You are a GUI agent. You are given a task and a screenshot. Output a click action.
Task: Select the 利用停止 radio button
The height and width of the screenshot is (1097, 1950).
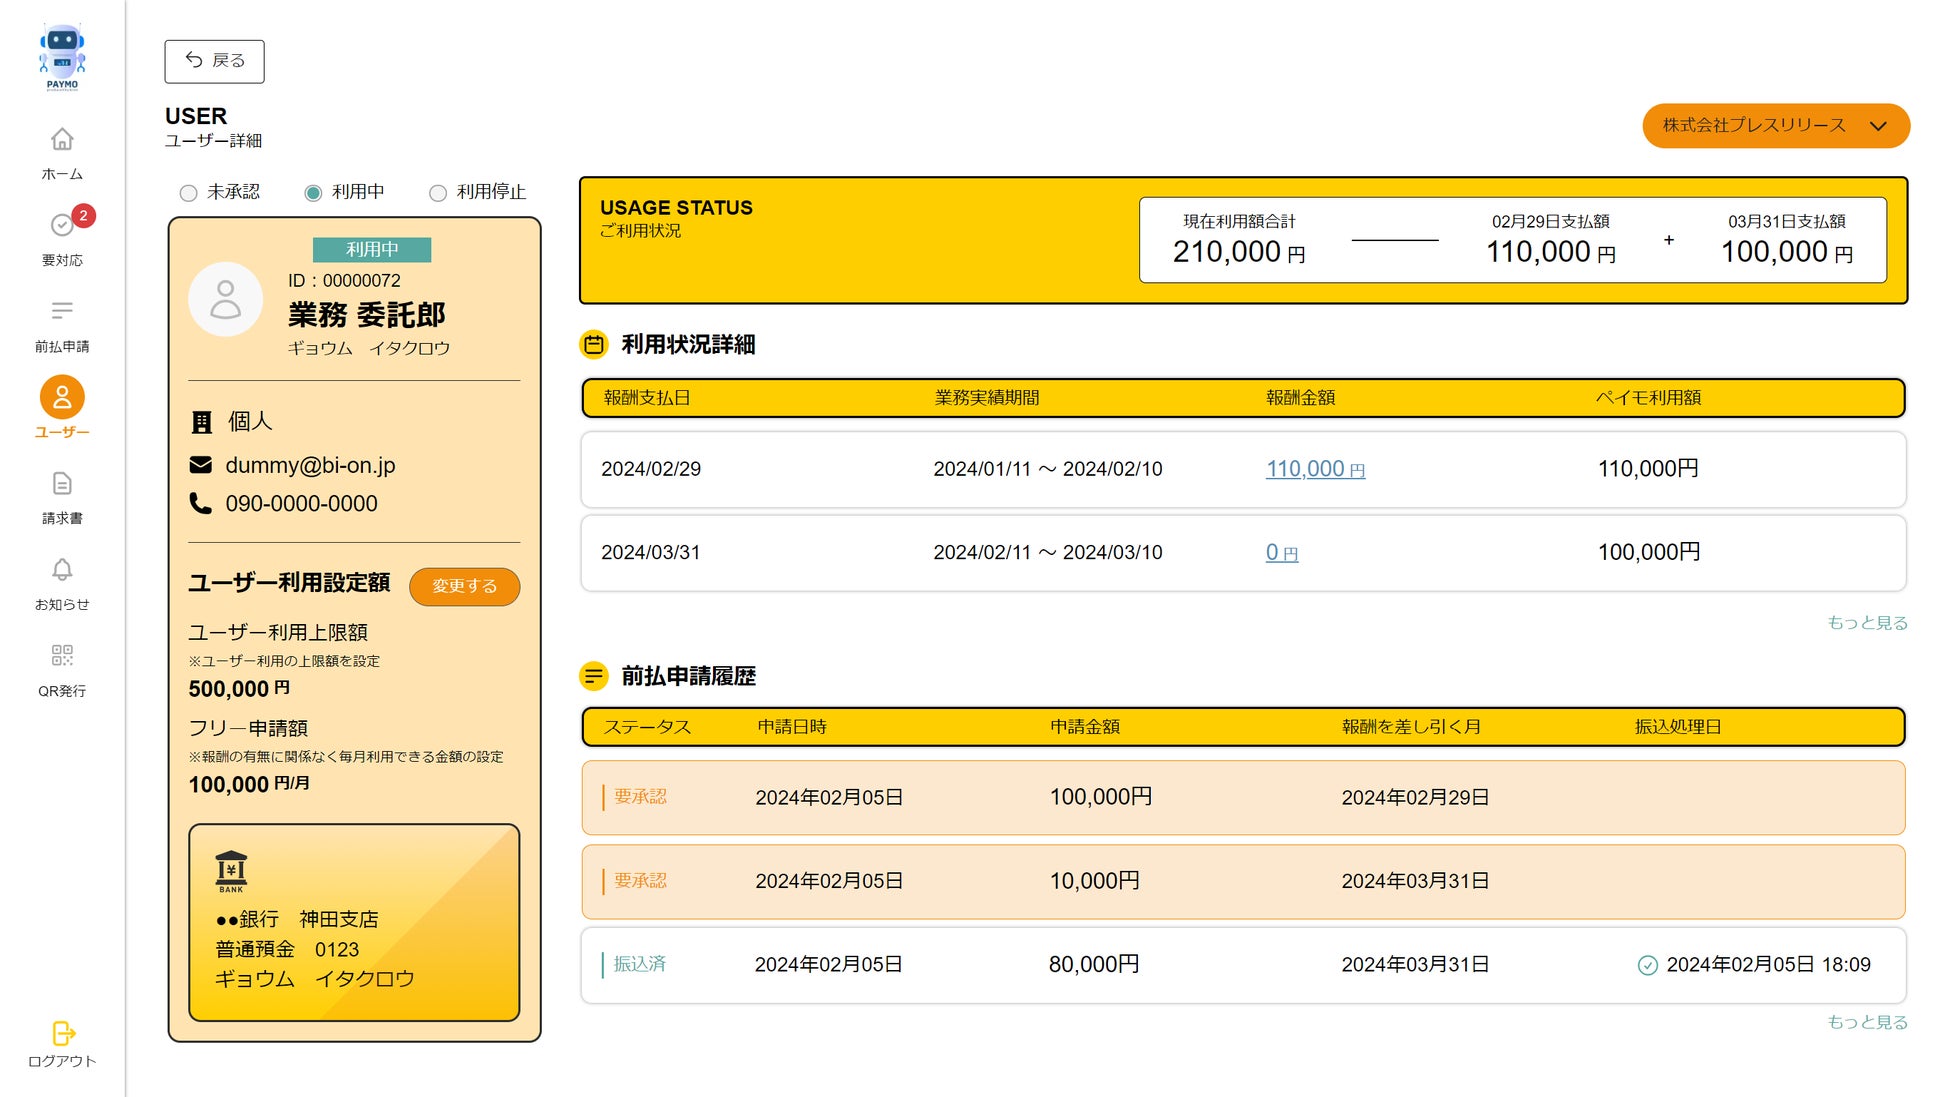[438, 193]
